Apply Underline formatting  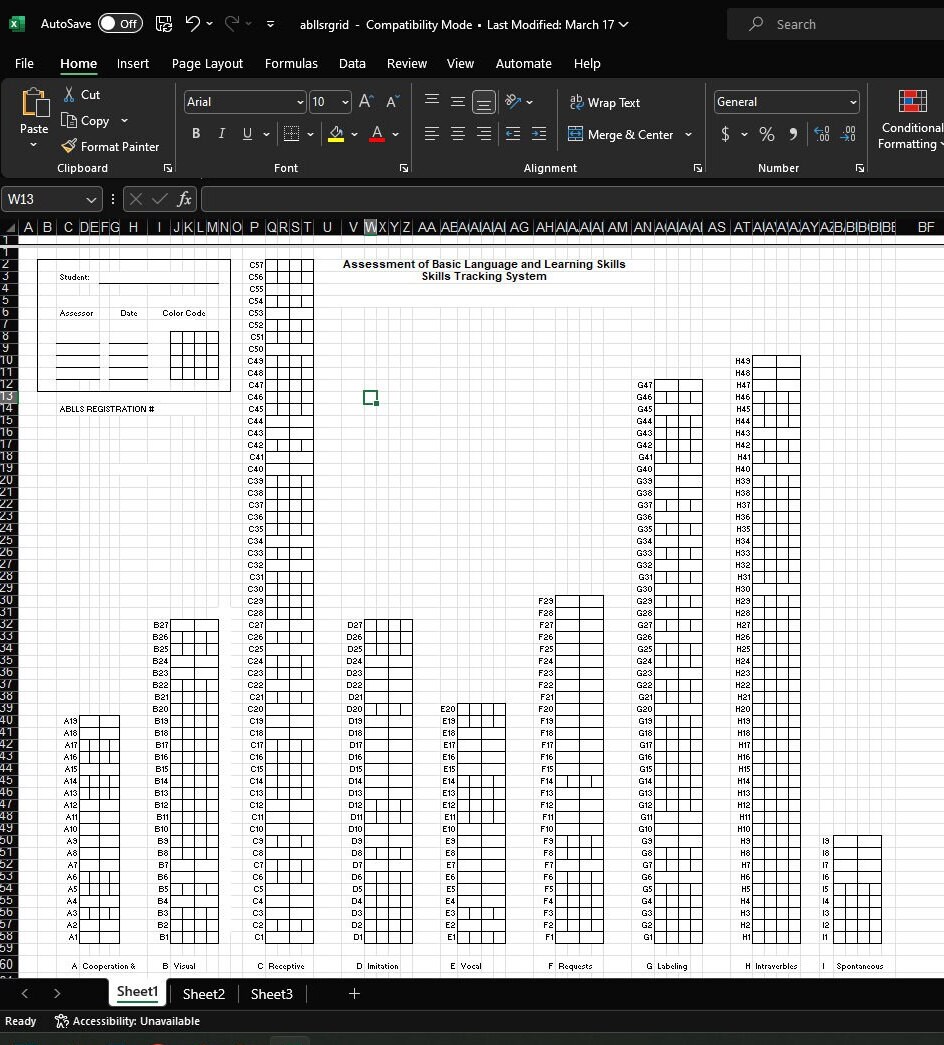pos(247,133)
